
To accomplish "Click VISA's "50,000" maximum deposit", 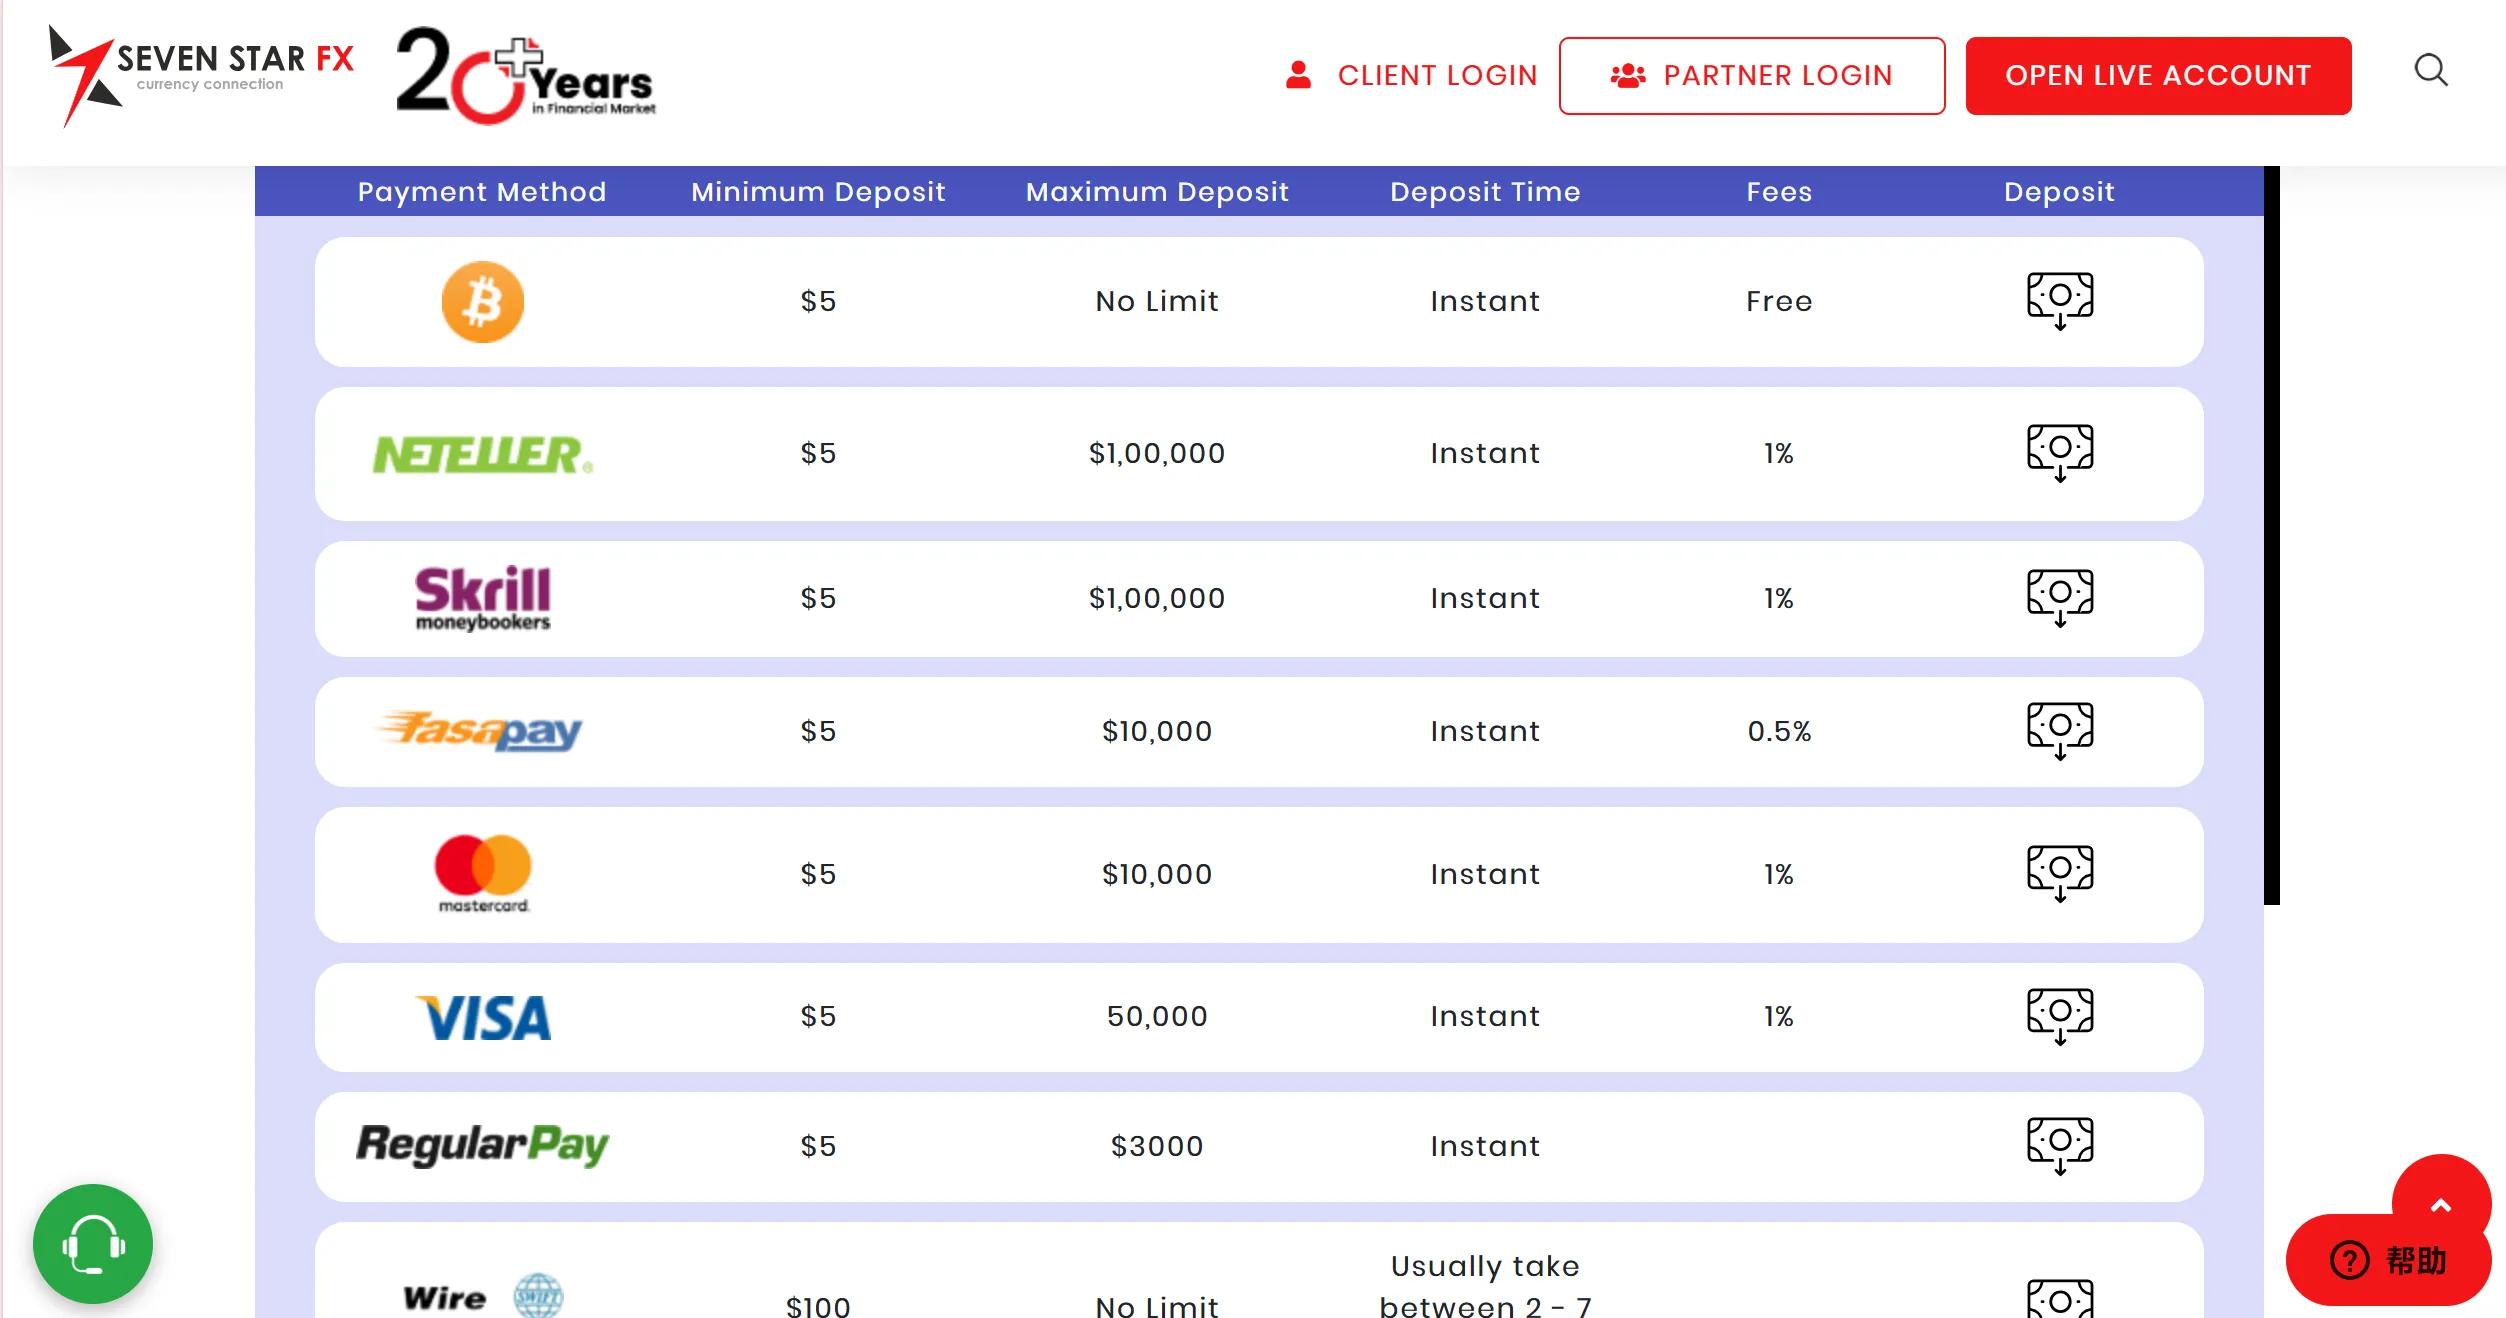I will pos(1157,1016).
